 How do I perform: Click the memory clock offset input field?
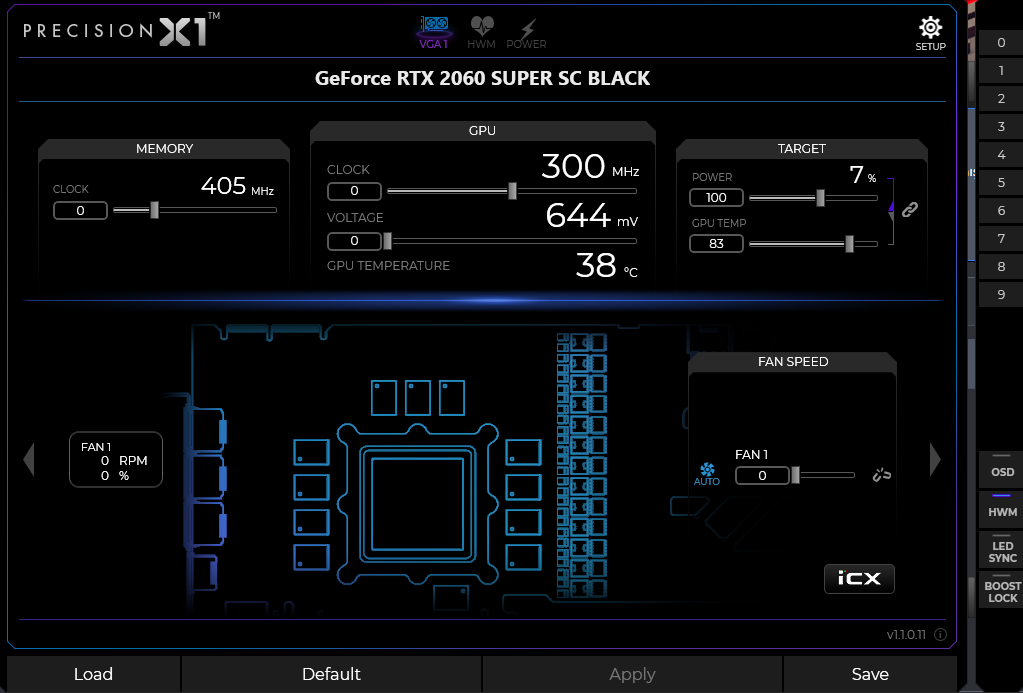(x=80, y=211)
